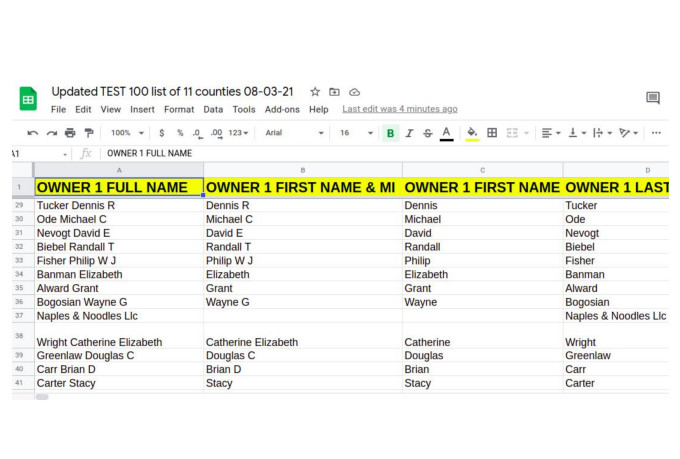Select the 'Carr Brian D' cell

point(119,369)
